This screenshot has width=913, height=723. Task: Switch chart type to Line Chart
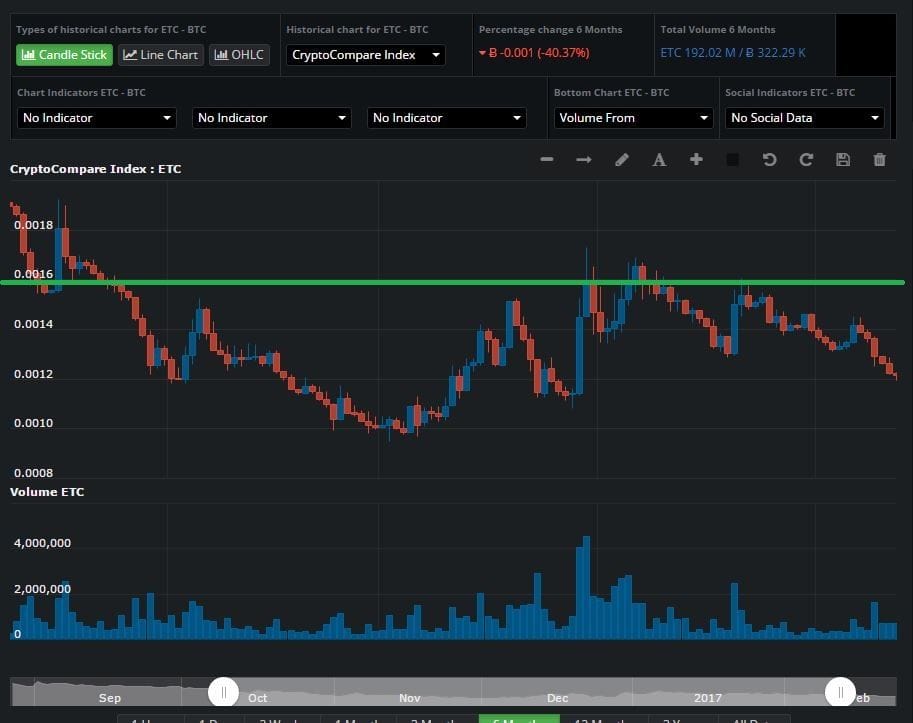pos(161,55)
